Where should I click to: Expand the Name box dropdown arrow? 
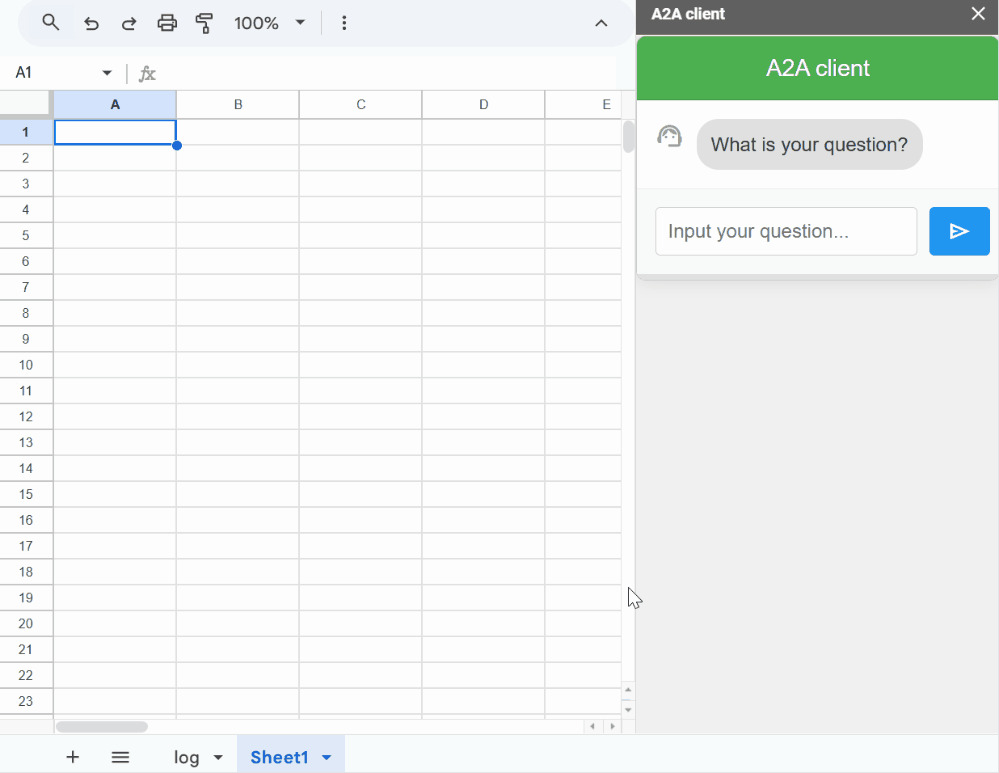tap(107, 73)
